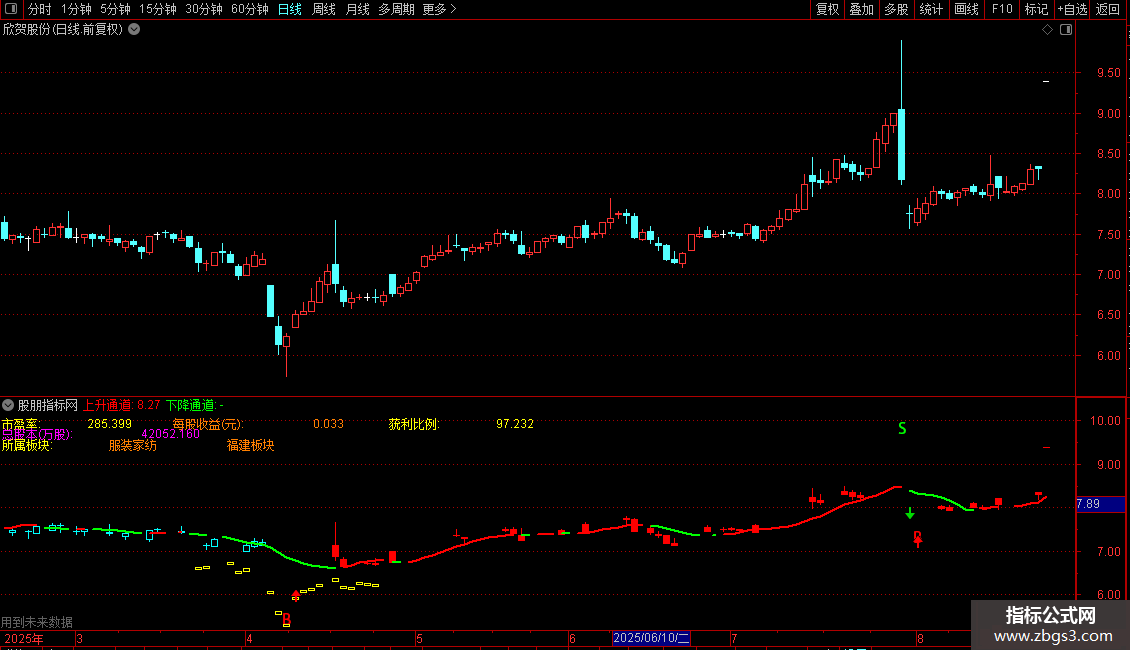Click the 欣贺股份(日线.前复权) chart title
Image resolution: width=1130 pixels, height=650 pixels.
point(63,30)
